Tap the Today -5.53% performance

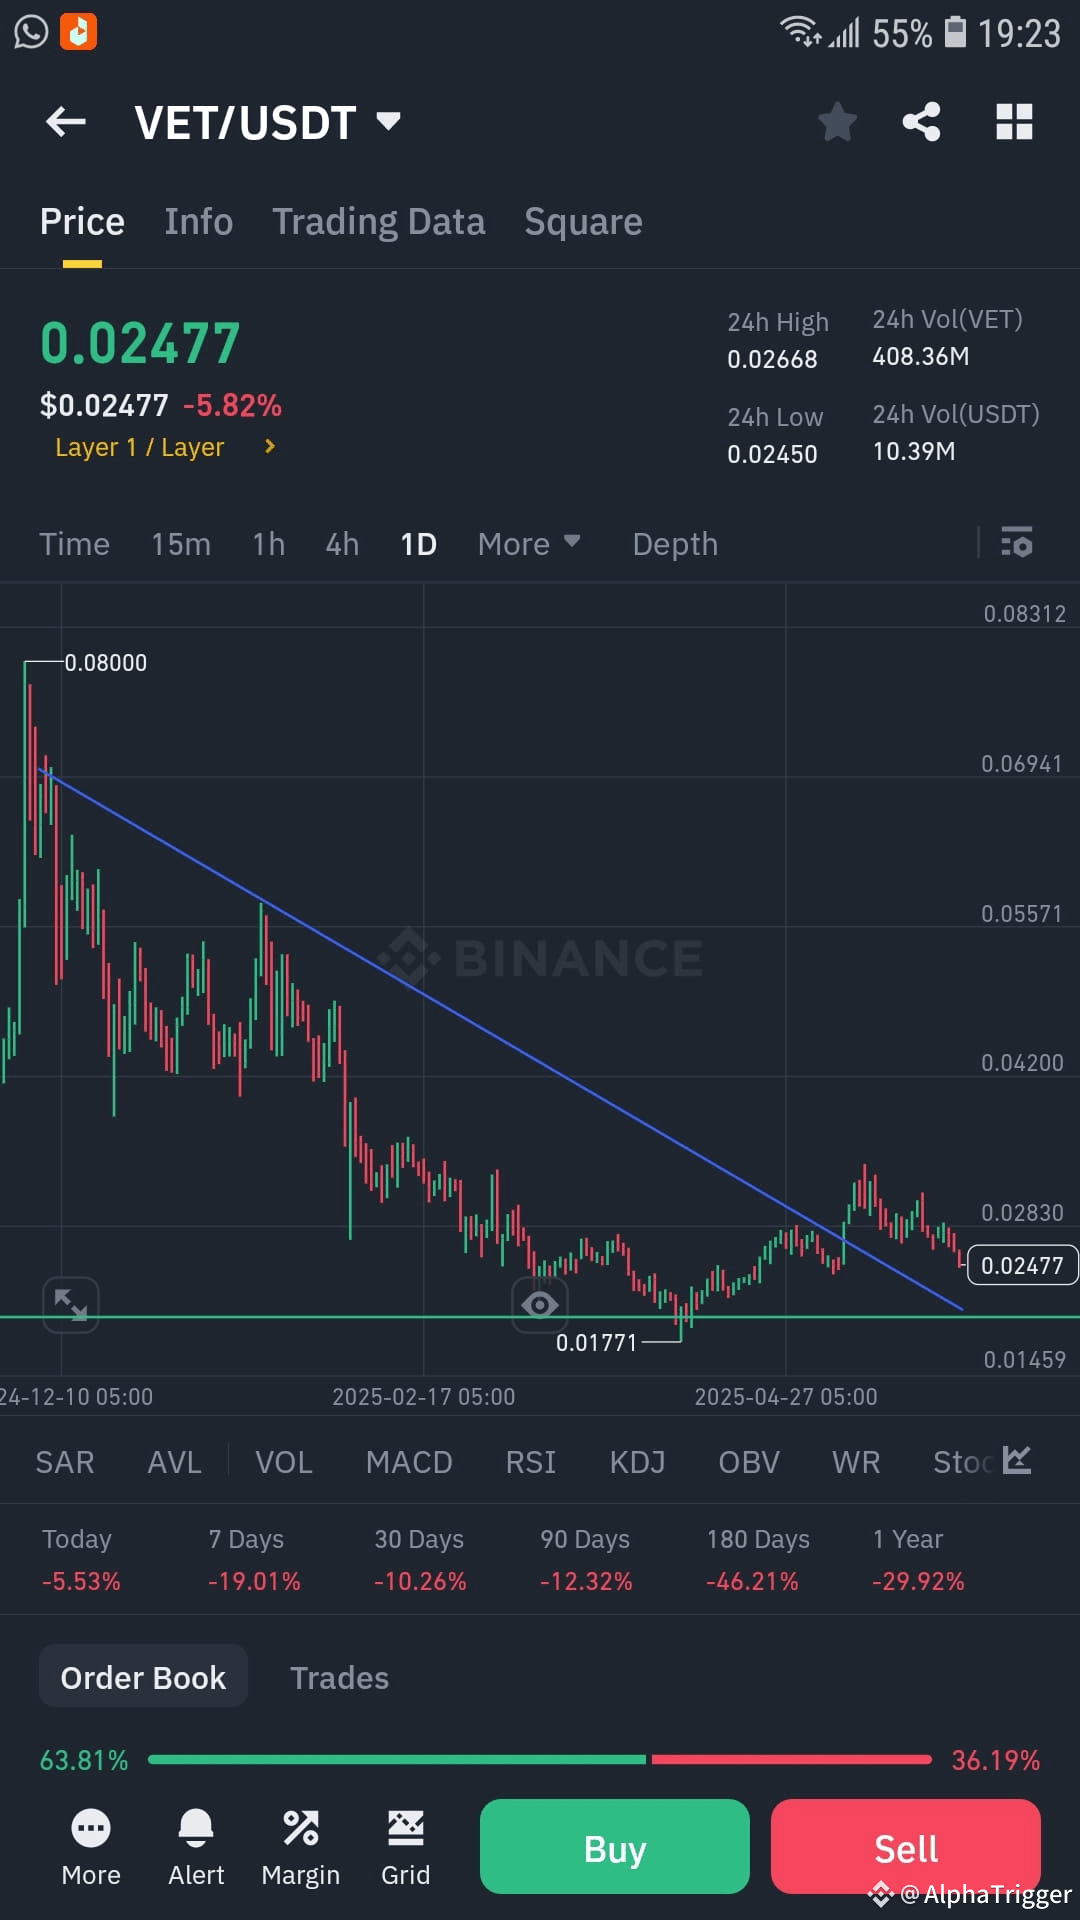(x=81, y=1560)
